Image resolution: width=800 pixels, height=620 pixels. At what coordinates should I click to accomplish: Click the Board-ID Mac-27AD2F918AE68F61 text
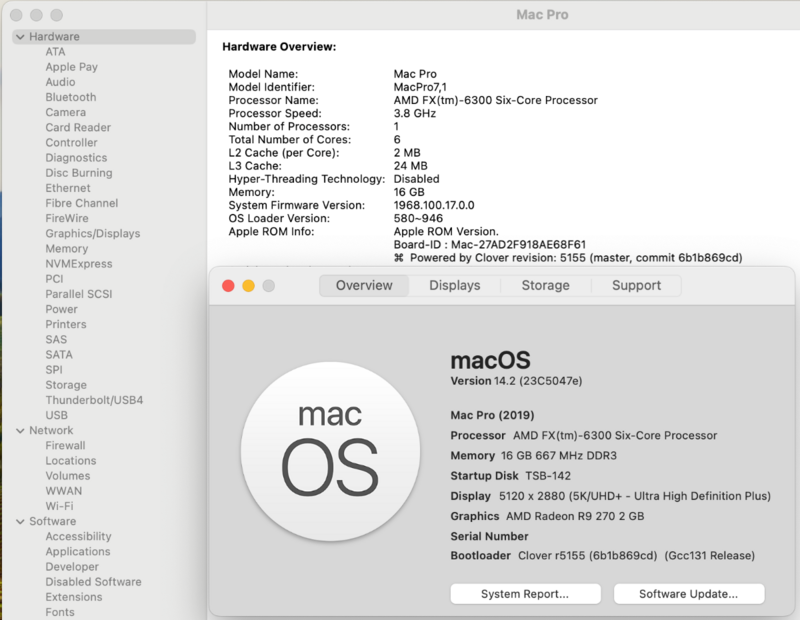pos(489,245)
